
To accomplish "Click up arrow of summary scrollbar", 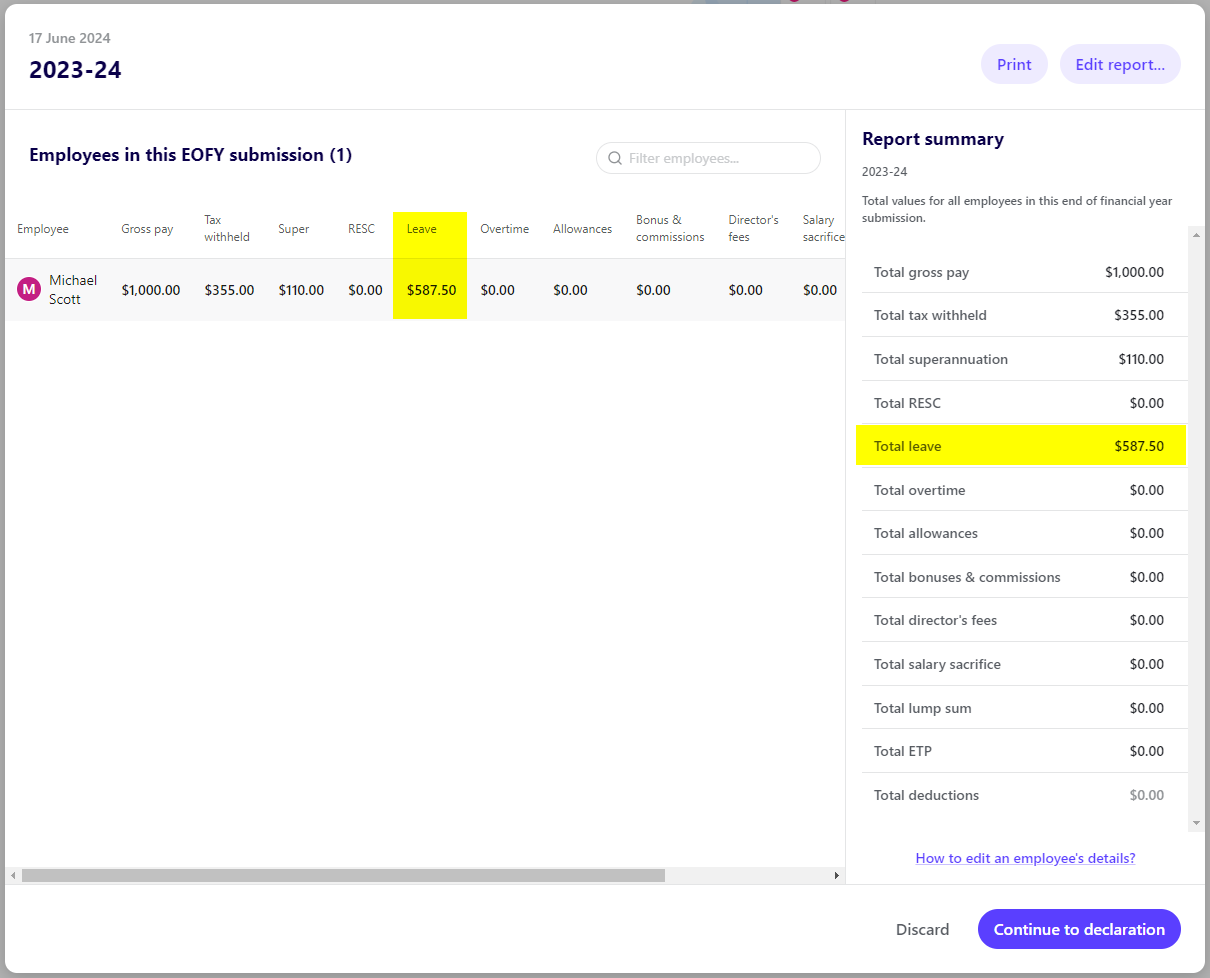I will coord(1196,234).
